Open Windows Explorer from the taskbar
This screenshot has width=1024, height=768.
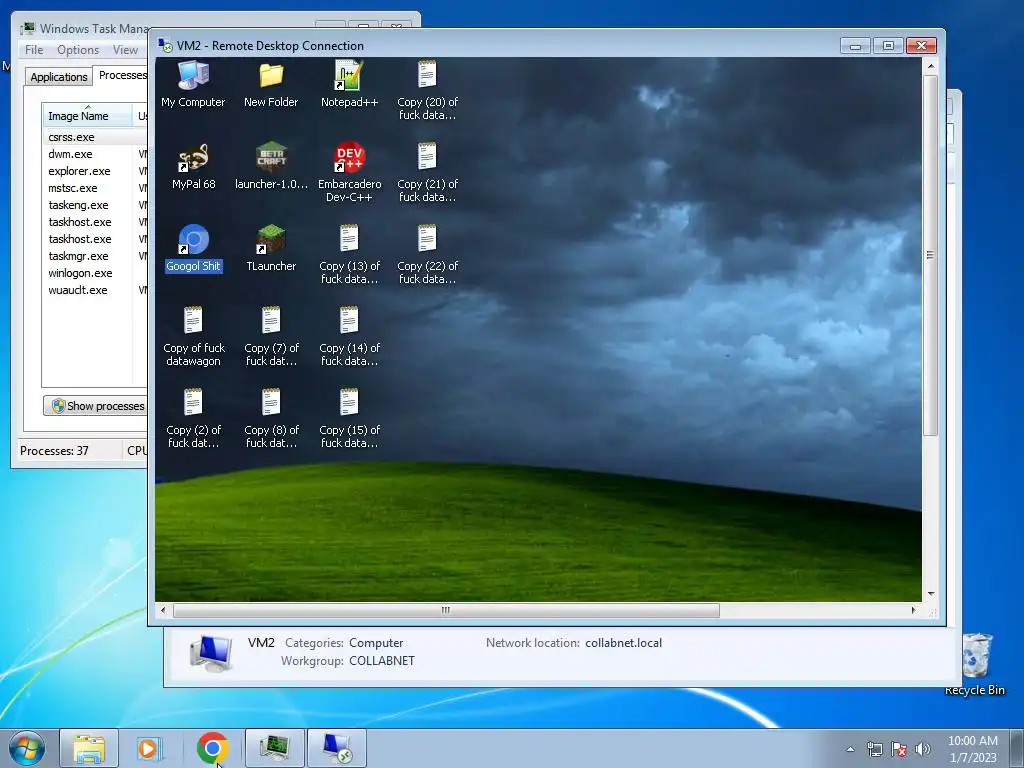[89, 748]
